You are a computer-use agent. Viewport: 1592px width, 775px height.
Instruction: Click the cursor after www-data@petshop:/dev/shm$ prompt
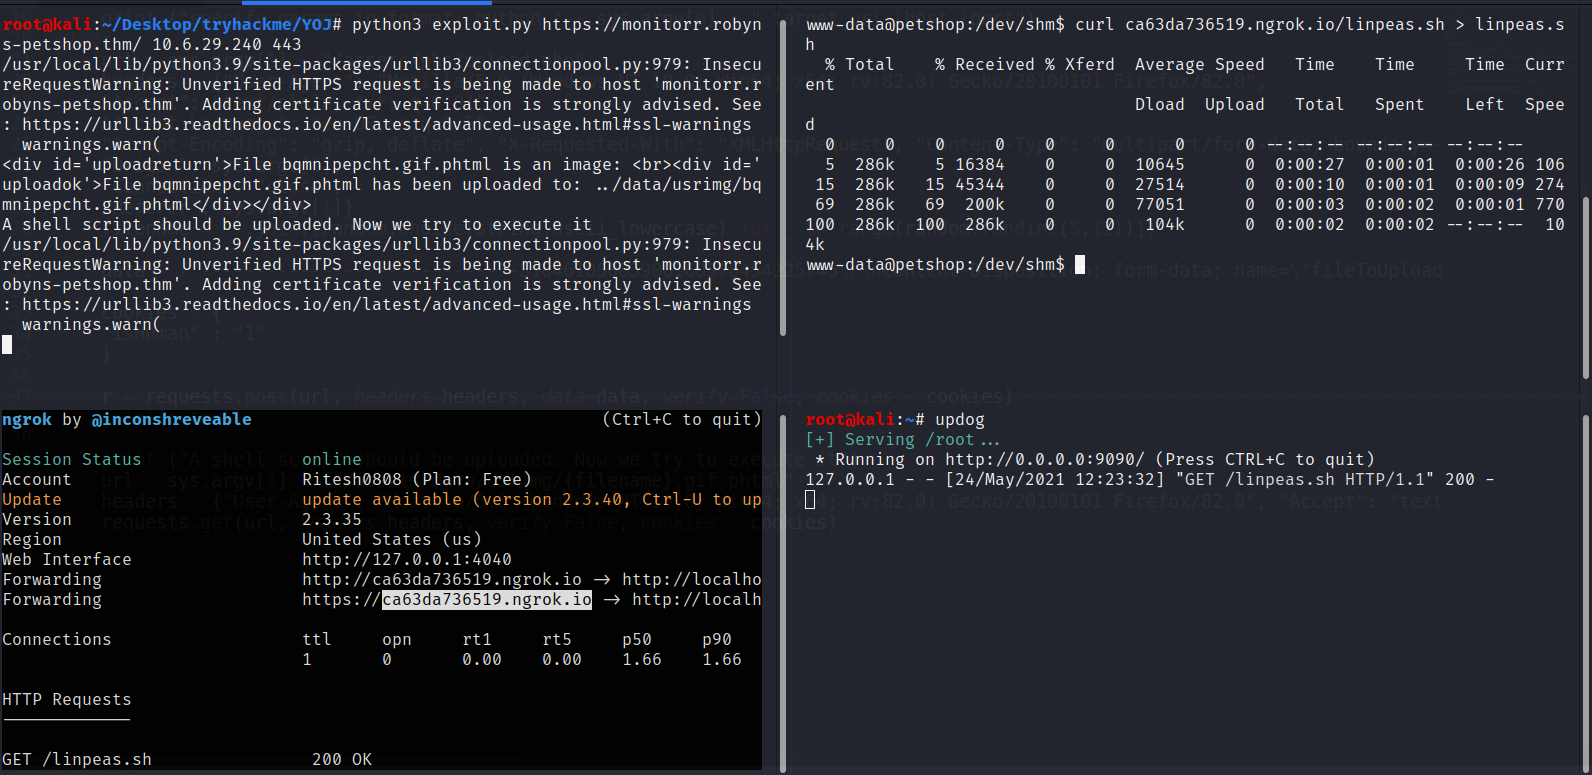pyautogui.click(x=1080, y=264)
